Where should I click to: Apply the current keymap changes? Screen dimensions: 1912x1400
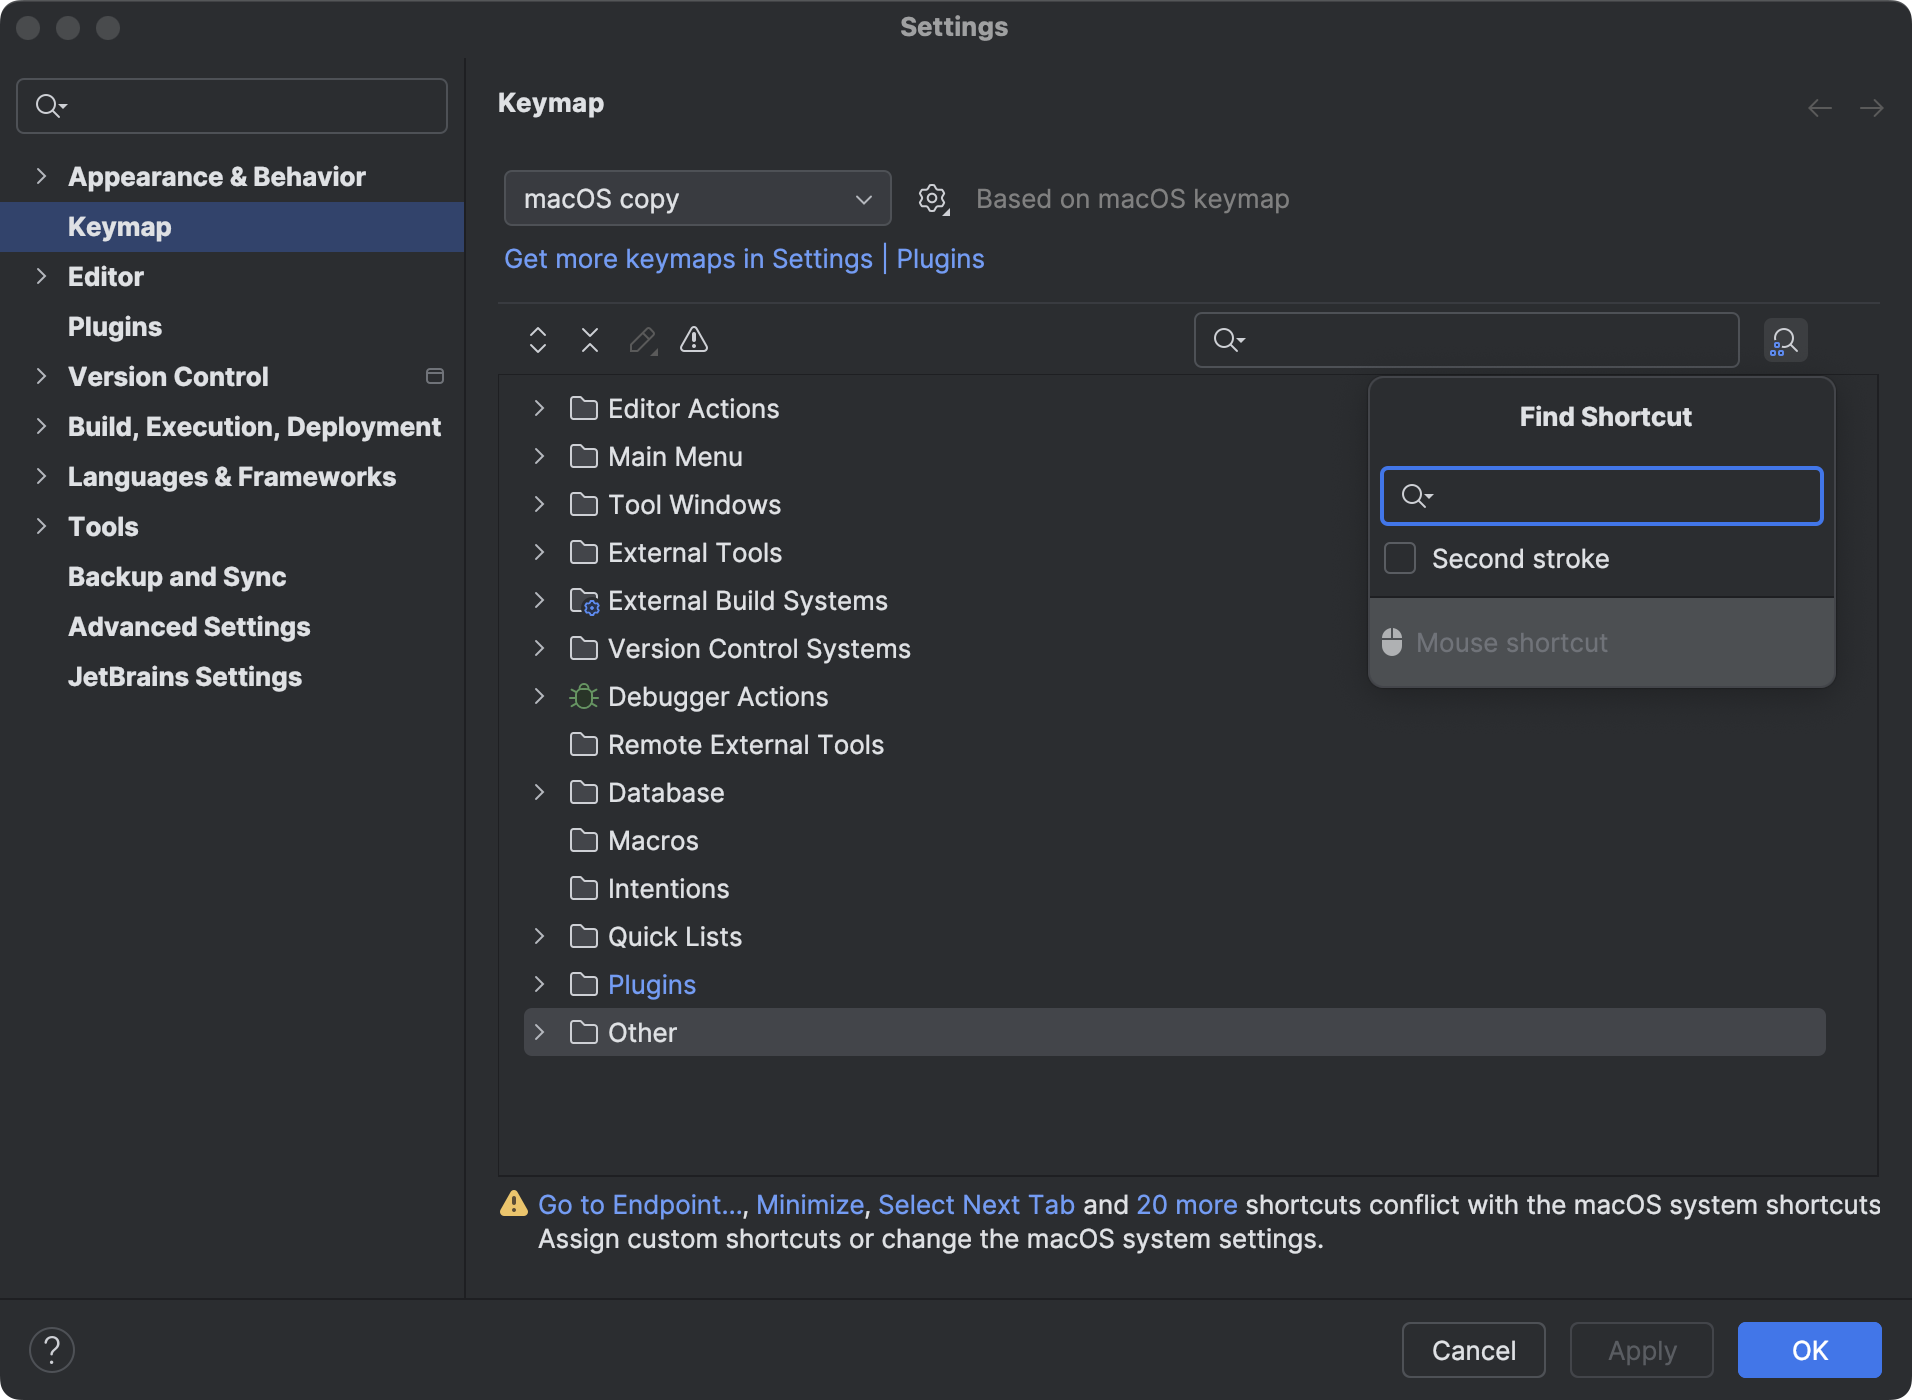1640,1350
